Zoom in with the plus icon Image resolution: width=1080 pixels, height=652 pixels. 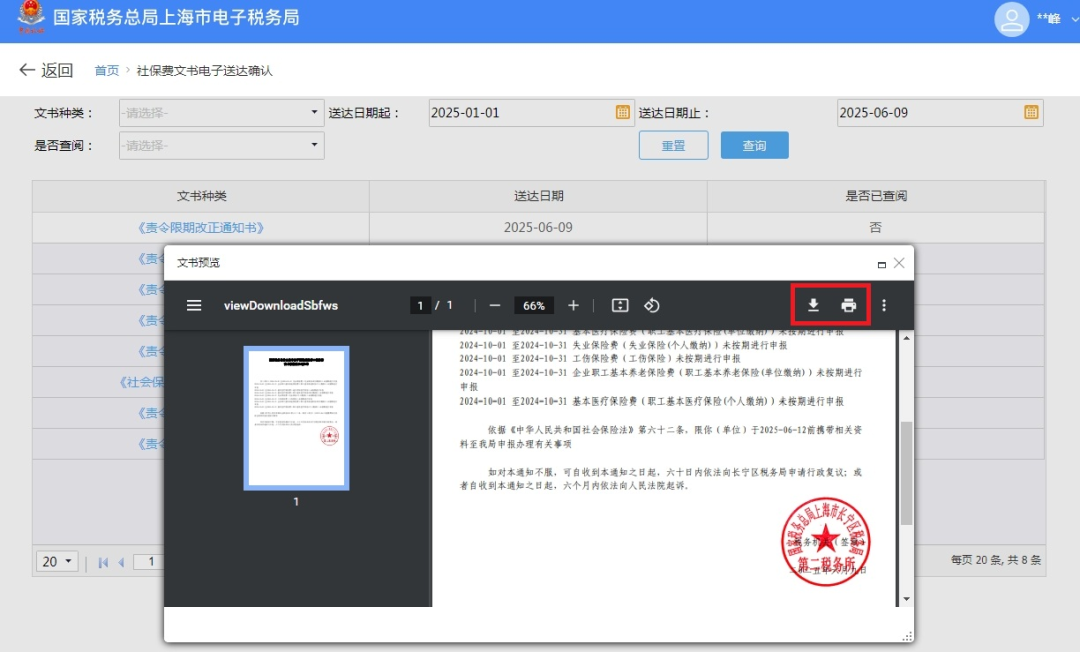(x=573, y=305)
